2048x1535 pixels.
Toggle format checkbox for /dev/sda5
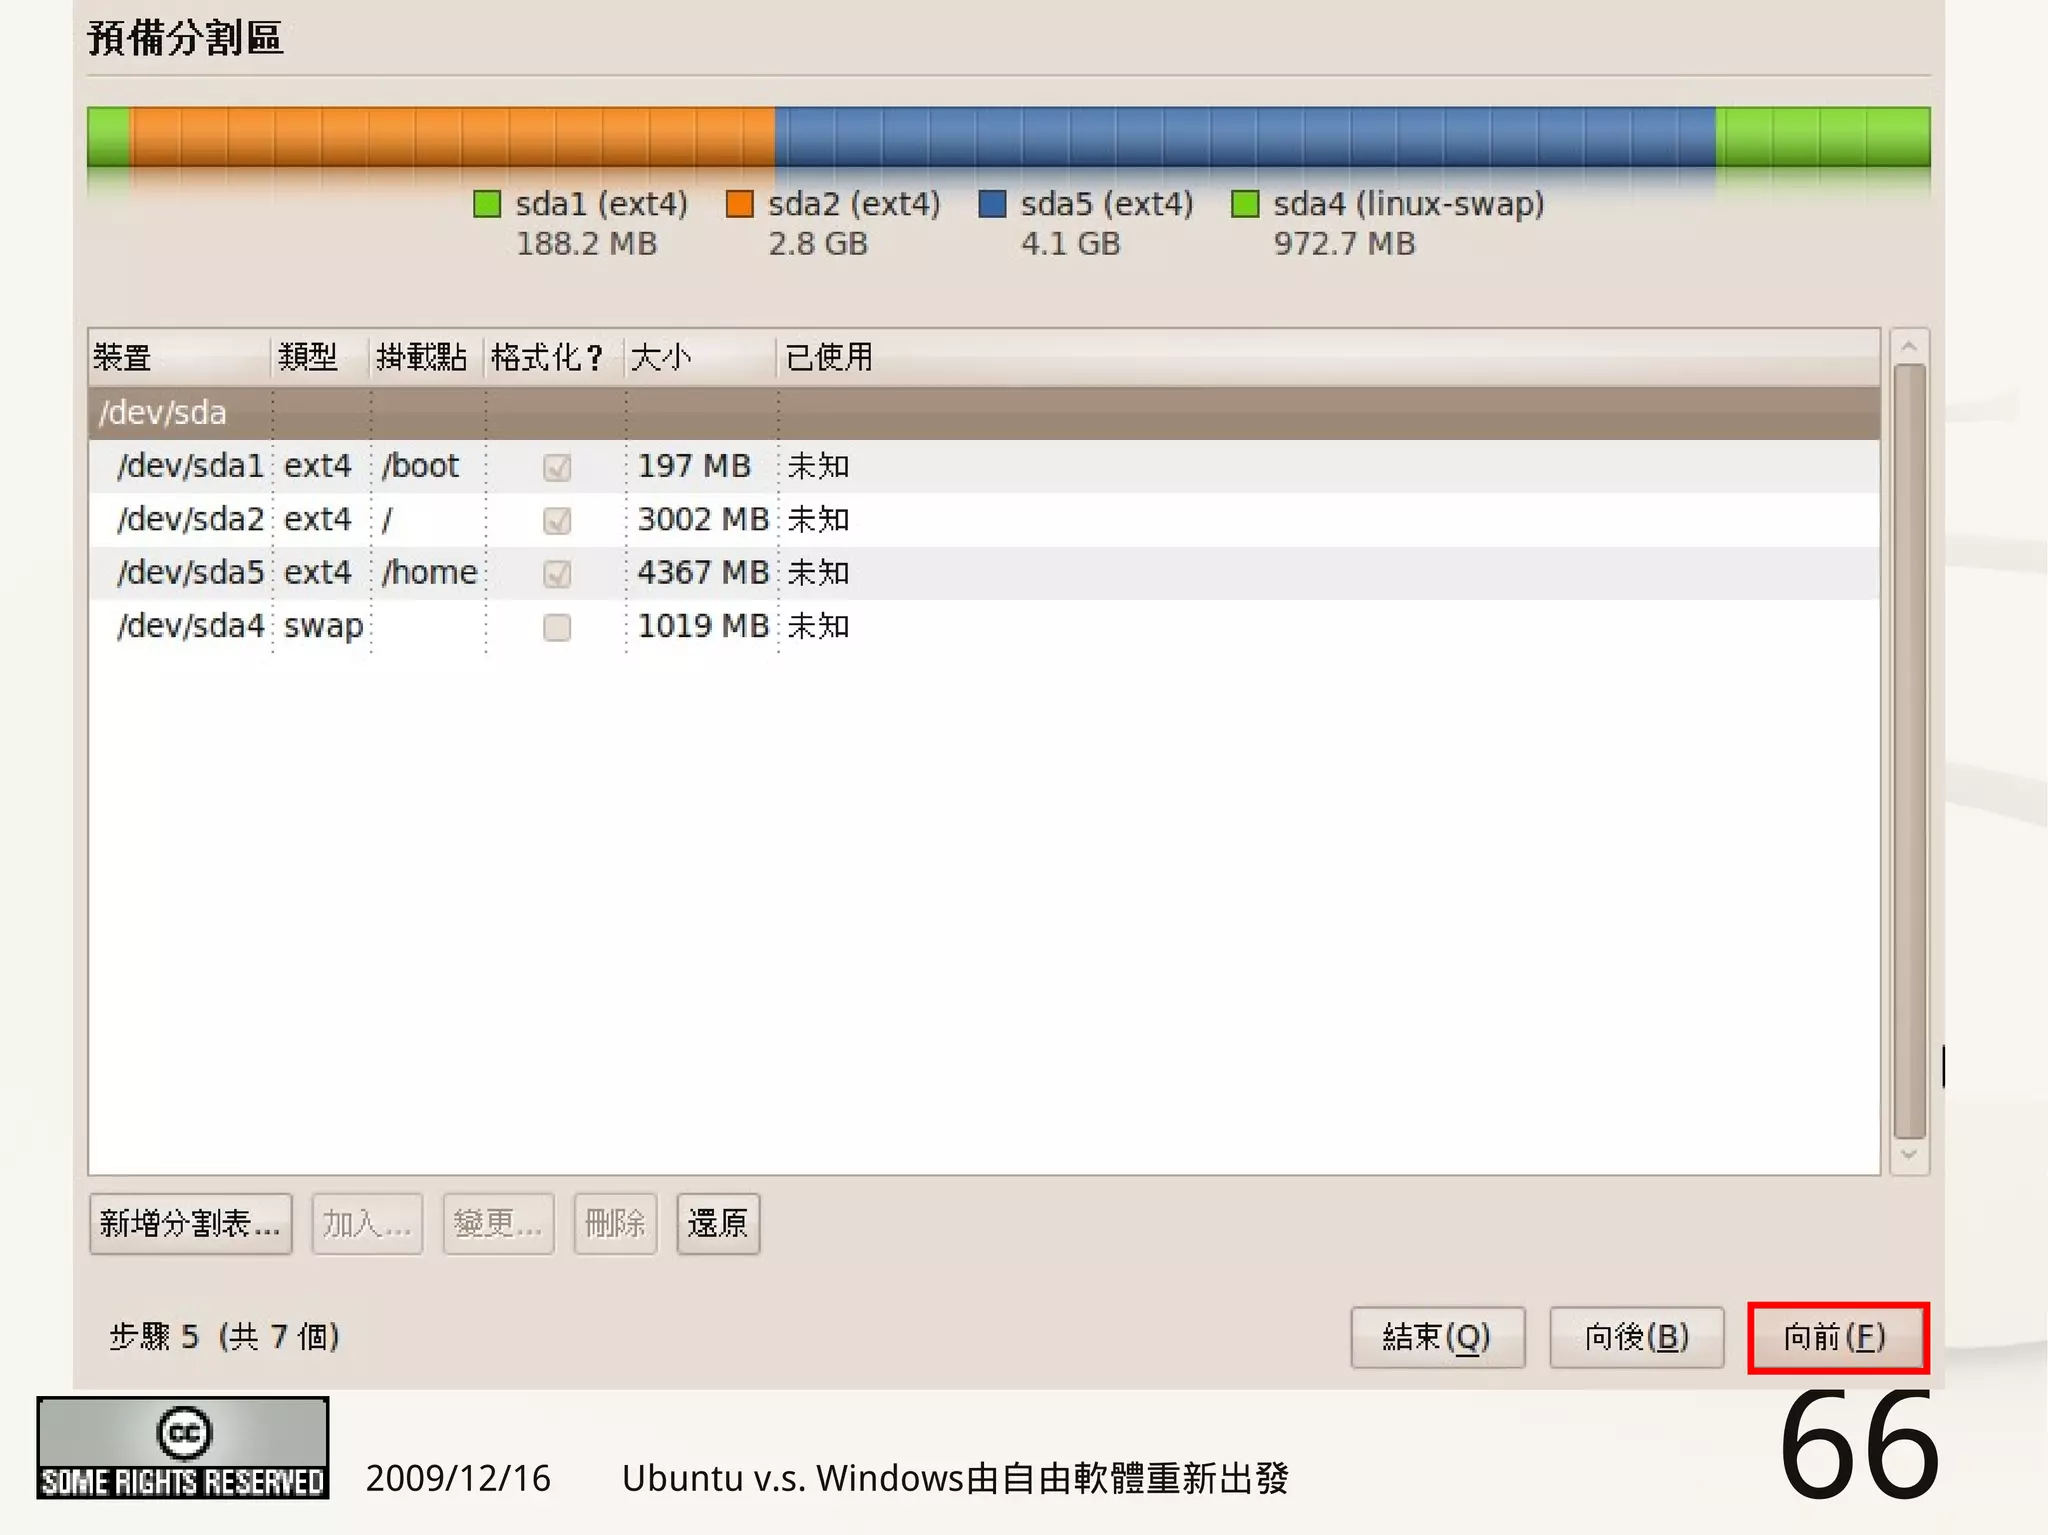tap(557, 573)
